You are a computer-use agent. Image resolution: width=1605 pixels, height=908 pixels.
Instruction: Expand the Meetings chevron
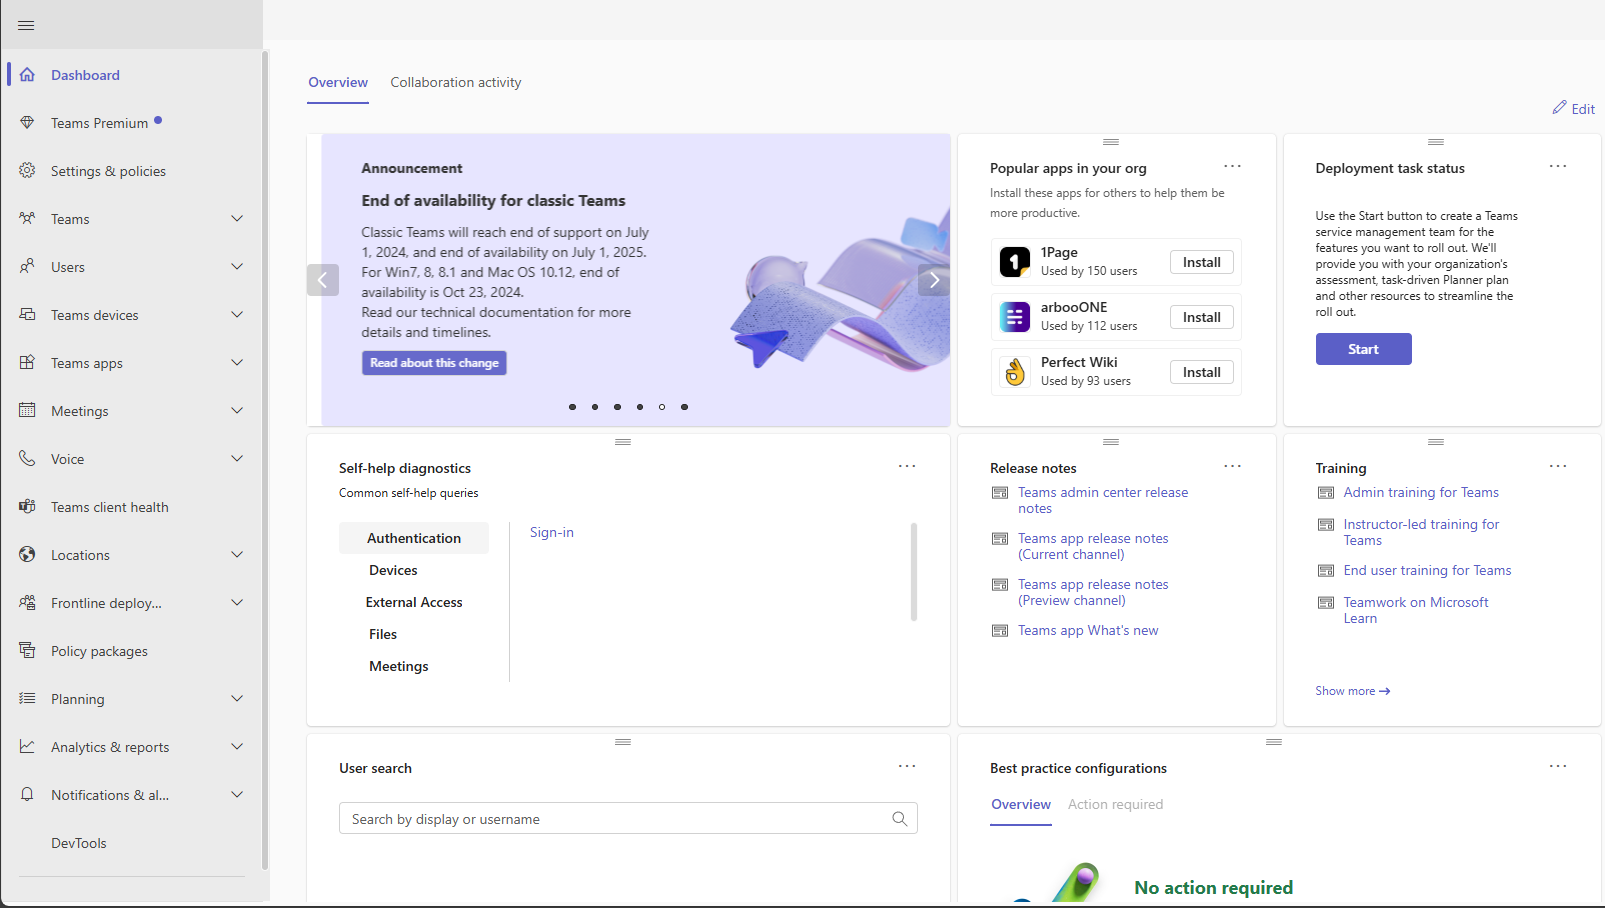tap(237, 411)
